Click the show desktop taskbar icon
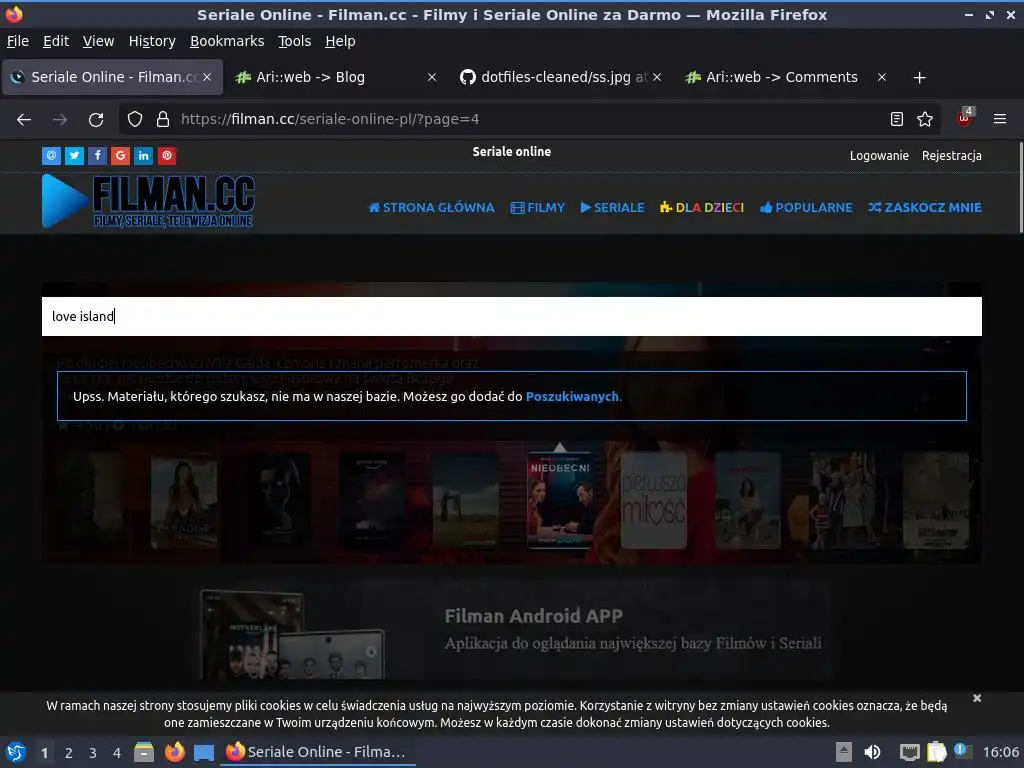The image size is (1024, 768). (x=204, y=752)
